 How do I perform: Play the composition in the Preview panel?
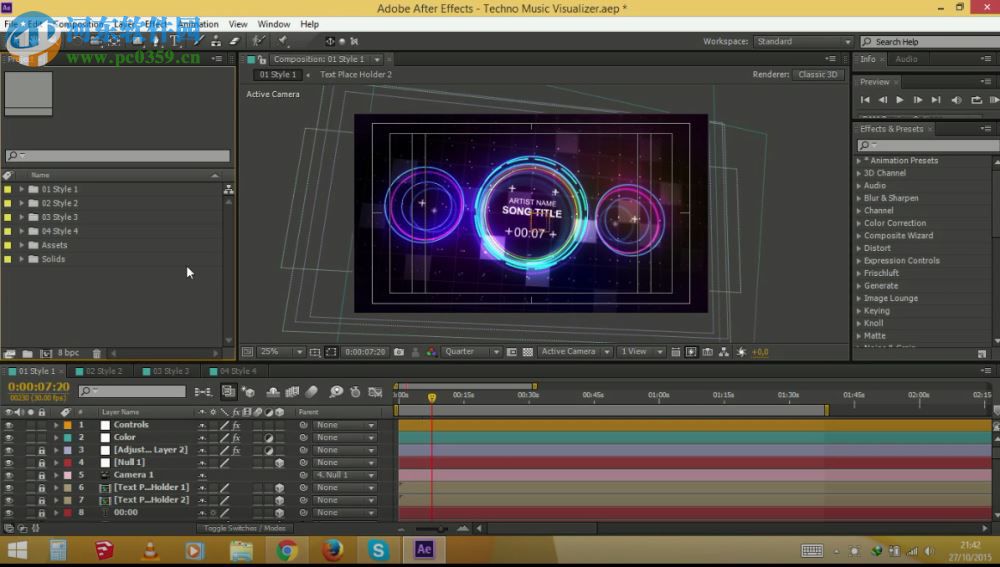pyautogui.click(x=900, y=100)
